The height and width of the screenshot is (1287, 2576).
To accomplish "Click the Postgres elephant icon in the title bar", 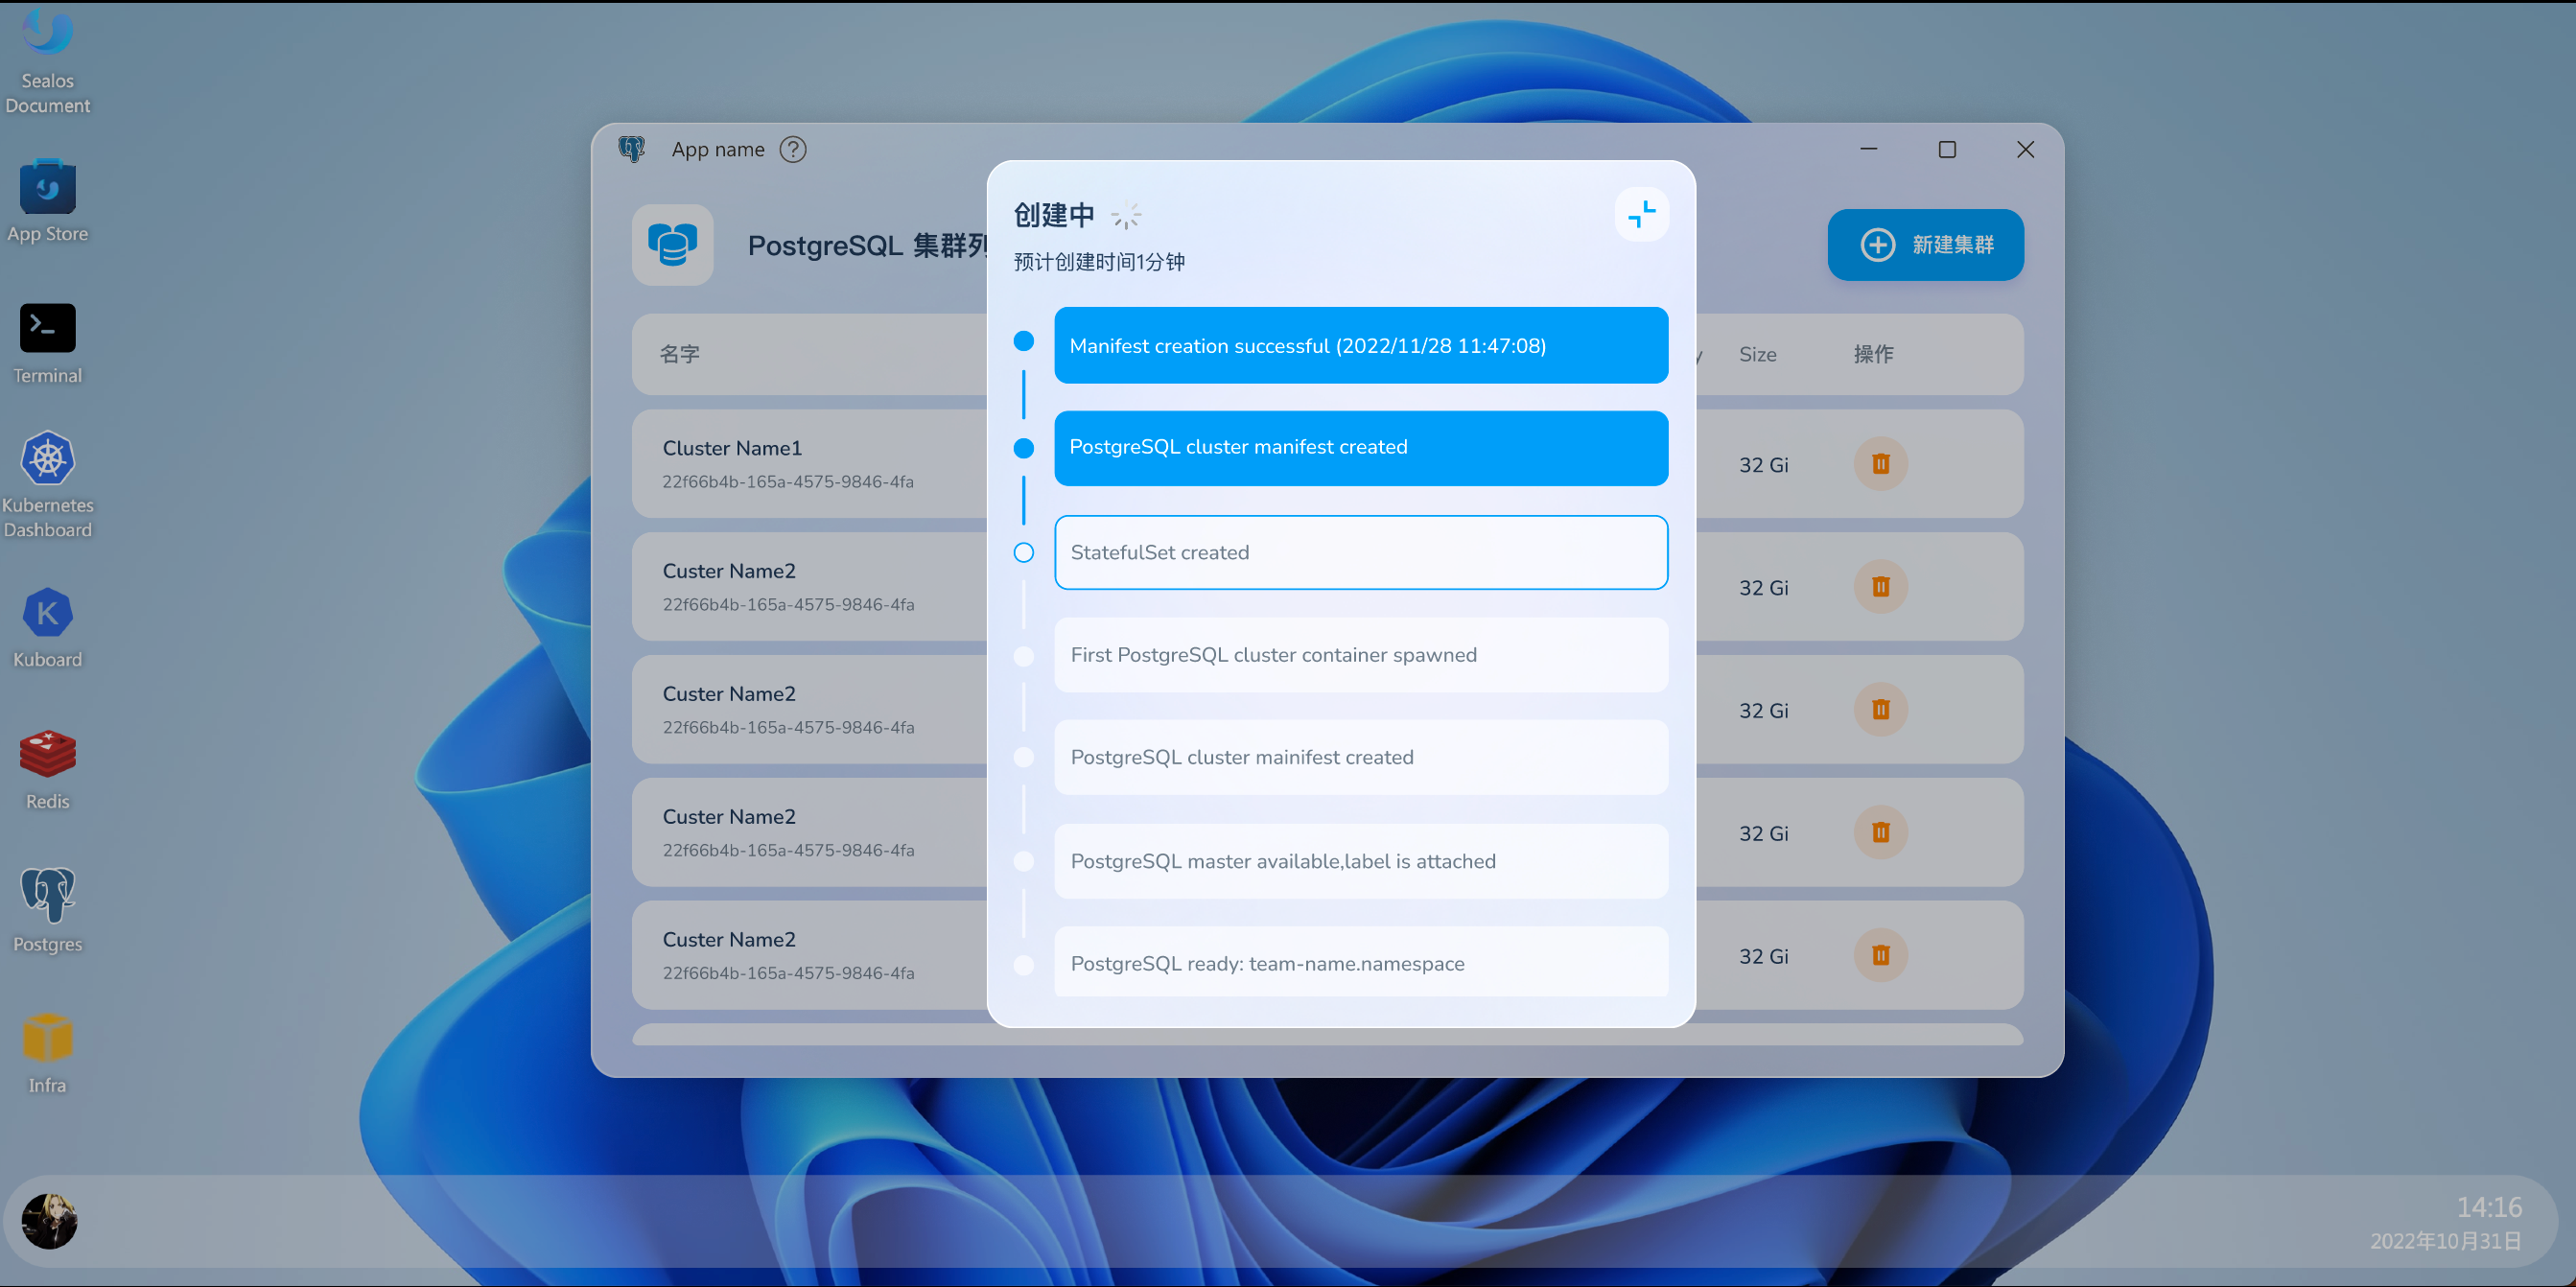I will 632,149.
